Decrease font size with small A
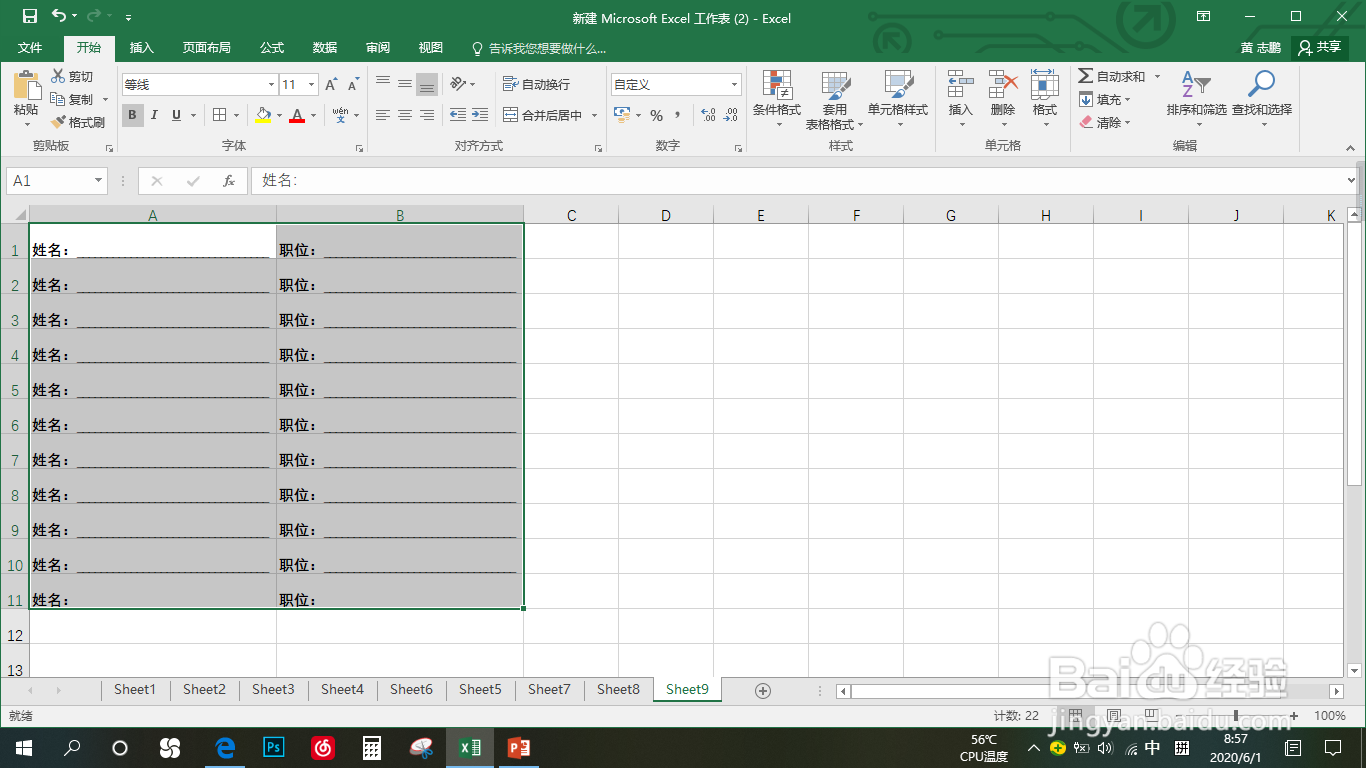The width and height of the screenshot is (1366, 768). coord(355,85)
